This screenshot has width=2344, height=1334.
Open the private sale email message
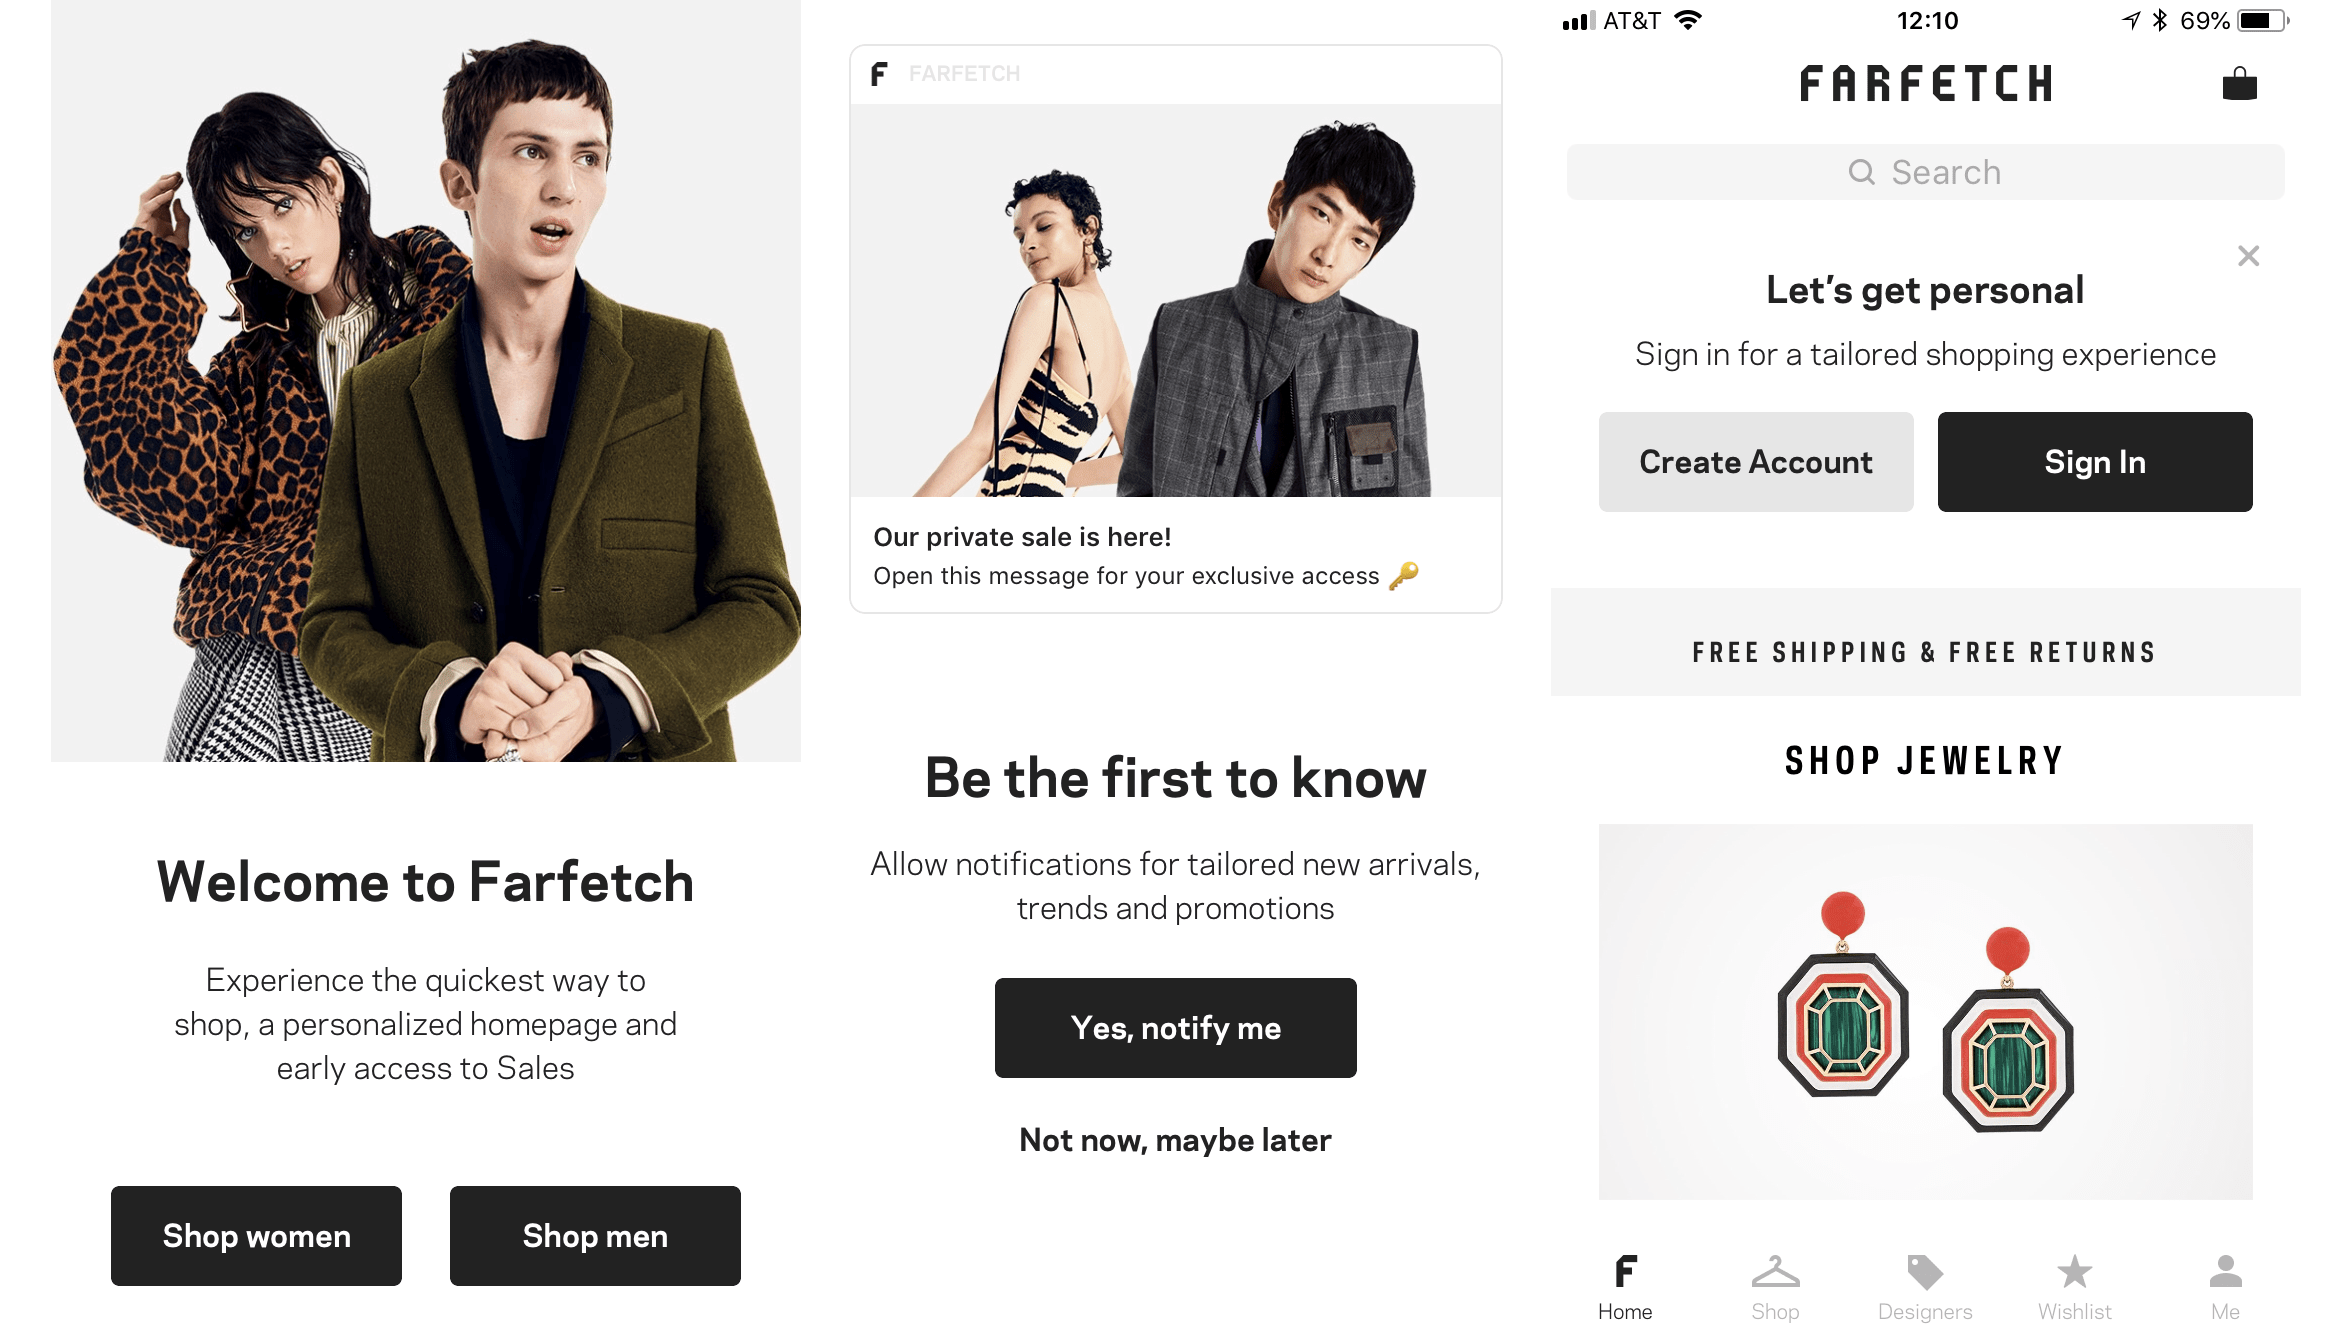click(1174, 554)
